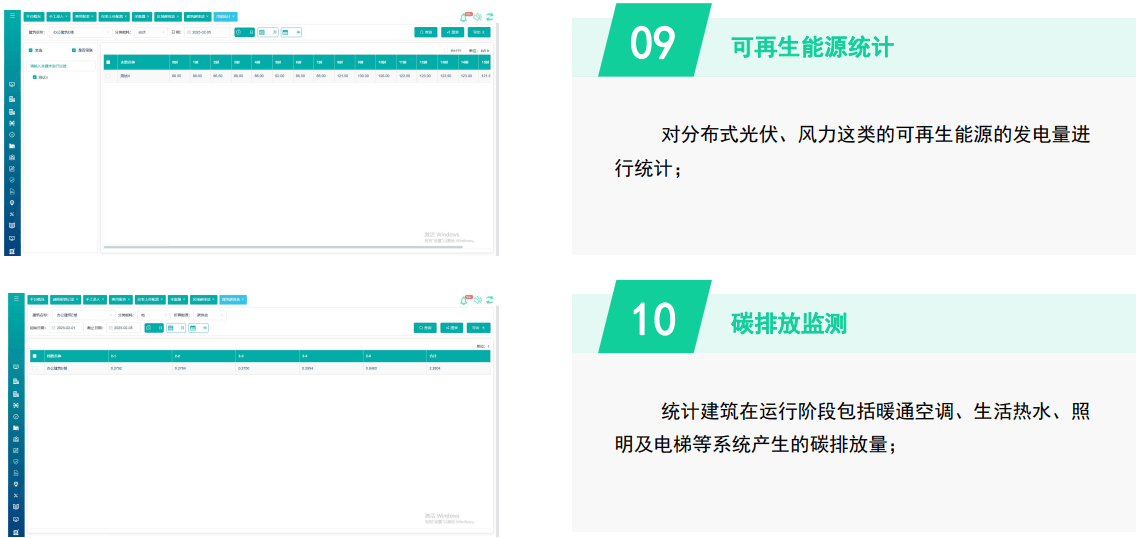The width and height of the screenshot is (1142, 538).
Task: Click pencil edit icon in carbon emission sidebar
Action: tap(16, 451)
